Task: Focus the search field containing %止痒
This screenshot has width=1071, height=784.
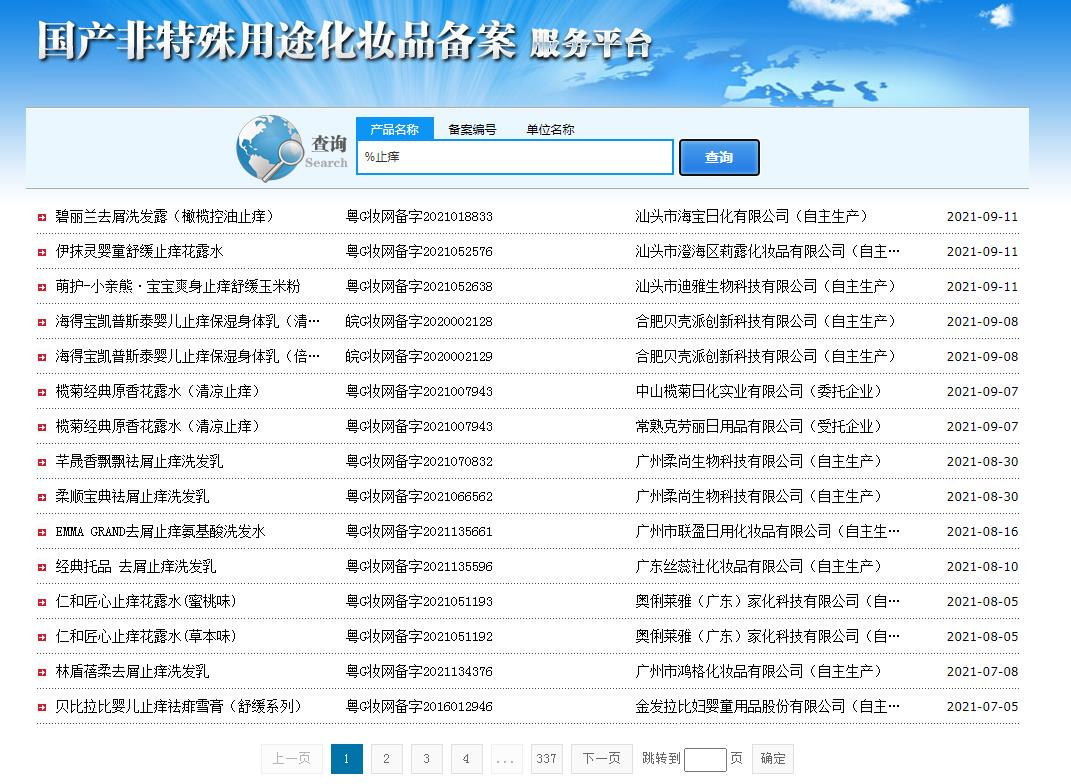Action: [x=514, y=157]
